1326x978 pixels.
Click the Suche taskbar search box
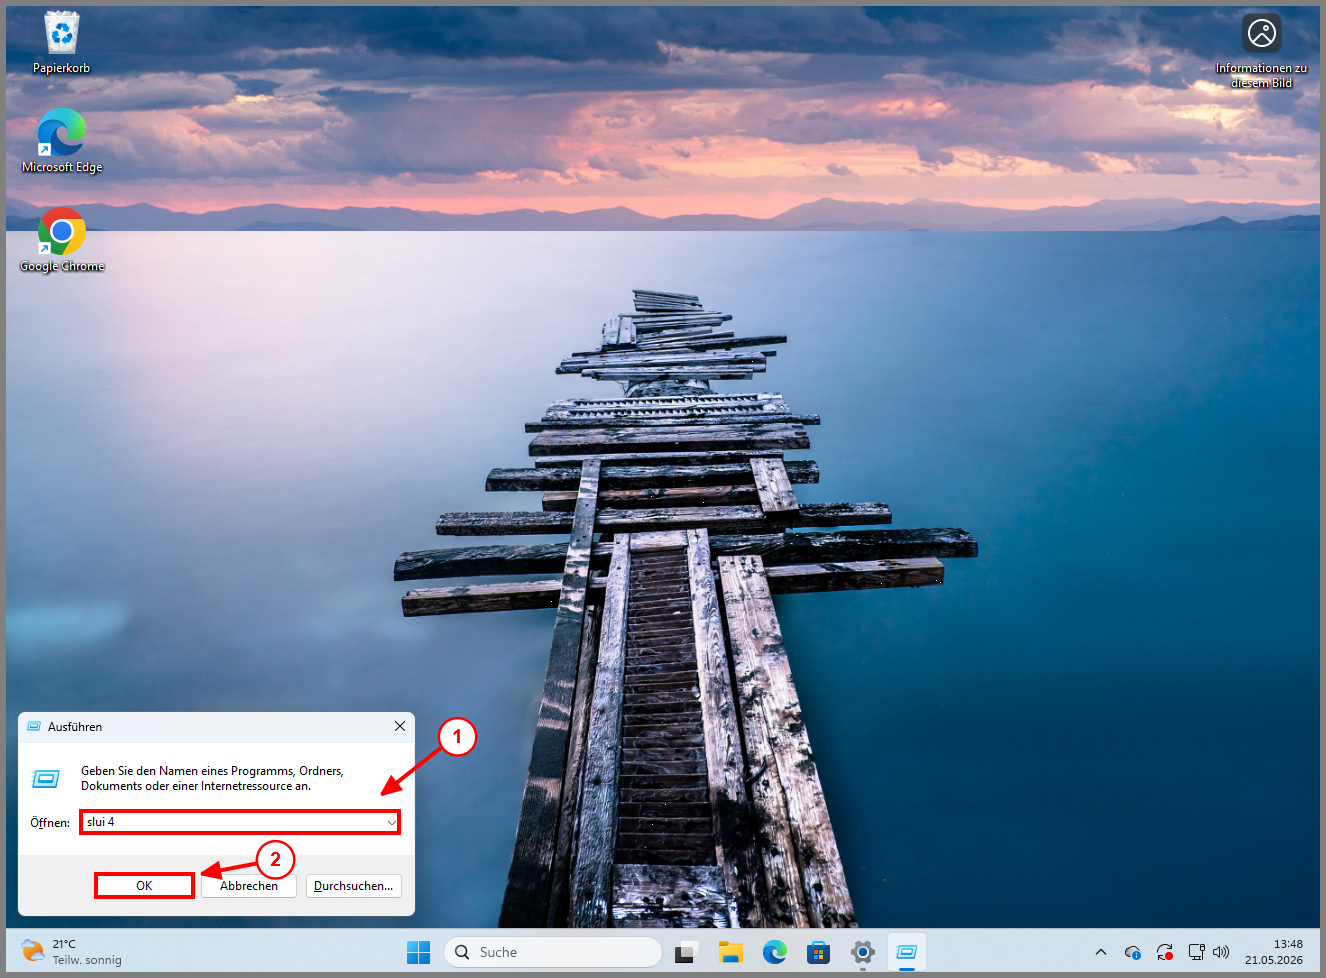(553, 952)
